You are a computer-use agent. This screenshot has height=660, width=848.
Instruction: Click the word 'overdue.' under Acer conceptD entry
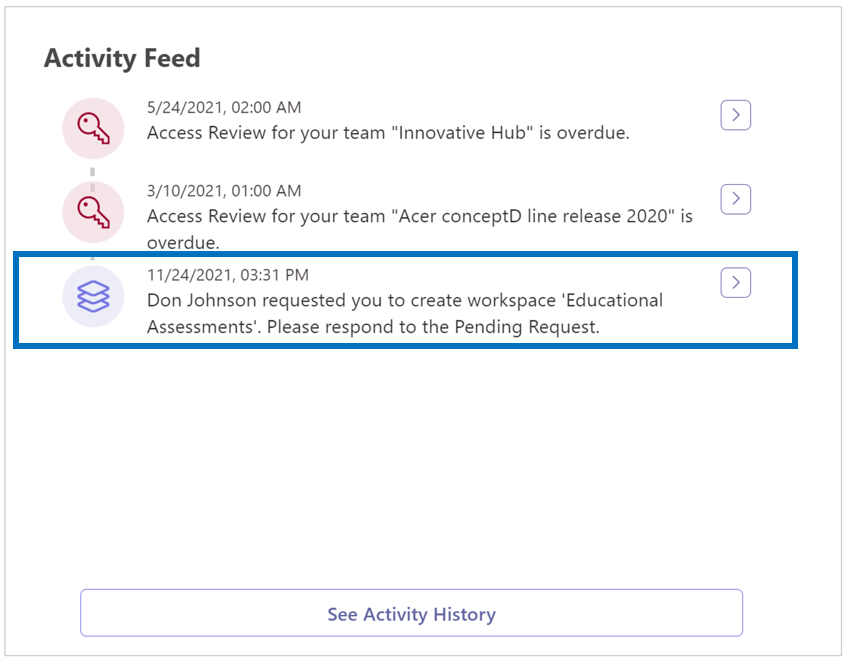click(183, 242)
